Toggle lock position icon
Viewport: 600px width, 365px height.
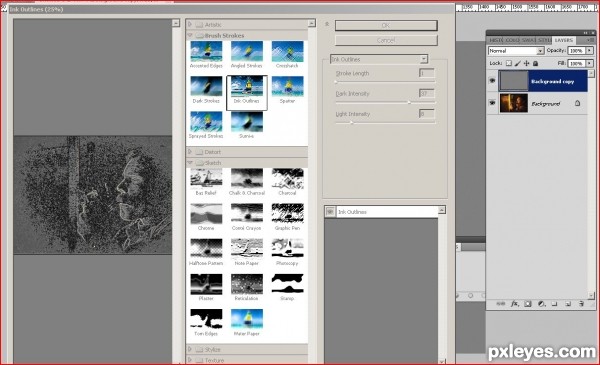527,64
